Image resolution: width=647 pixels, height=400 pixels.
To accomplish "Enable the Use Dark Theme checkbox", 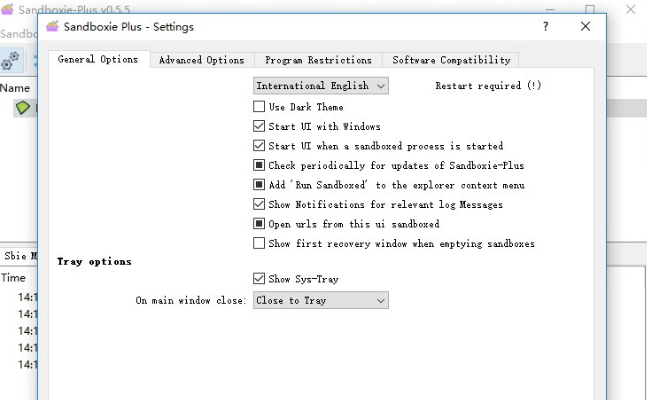I will point(259,107).
